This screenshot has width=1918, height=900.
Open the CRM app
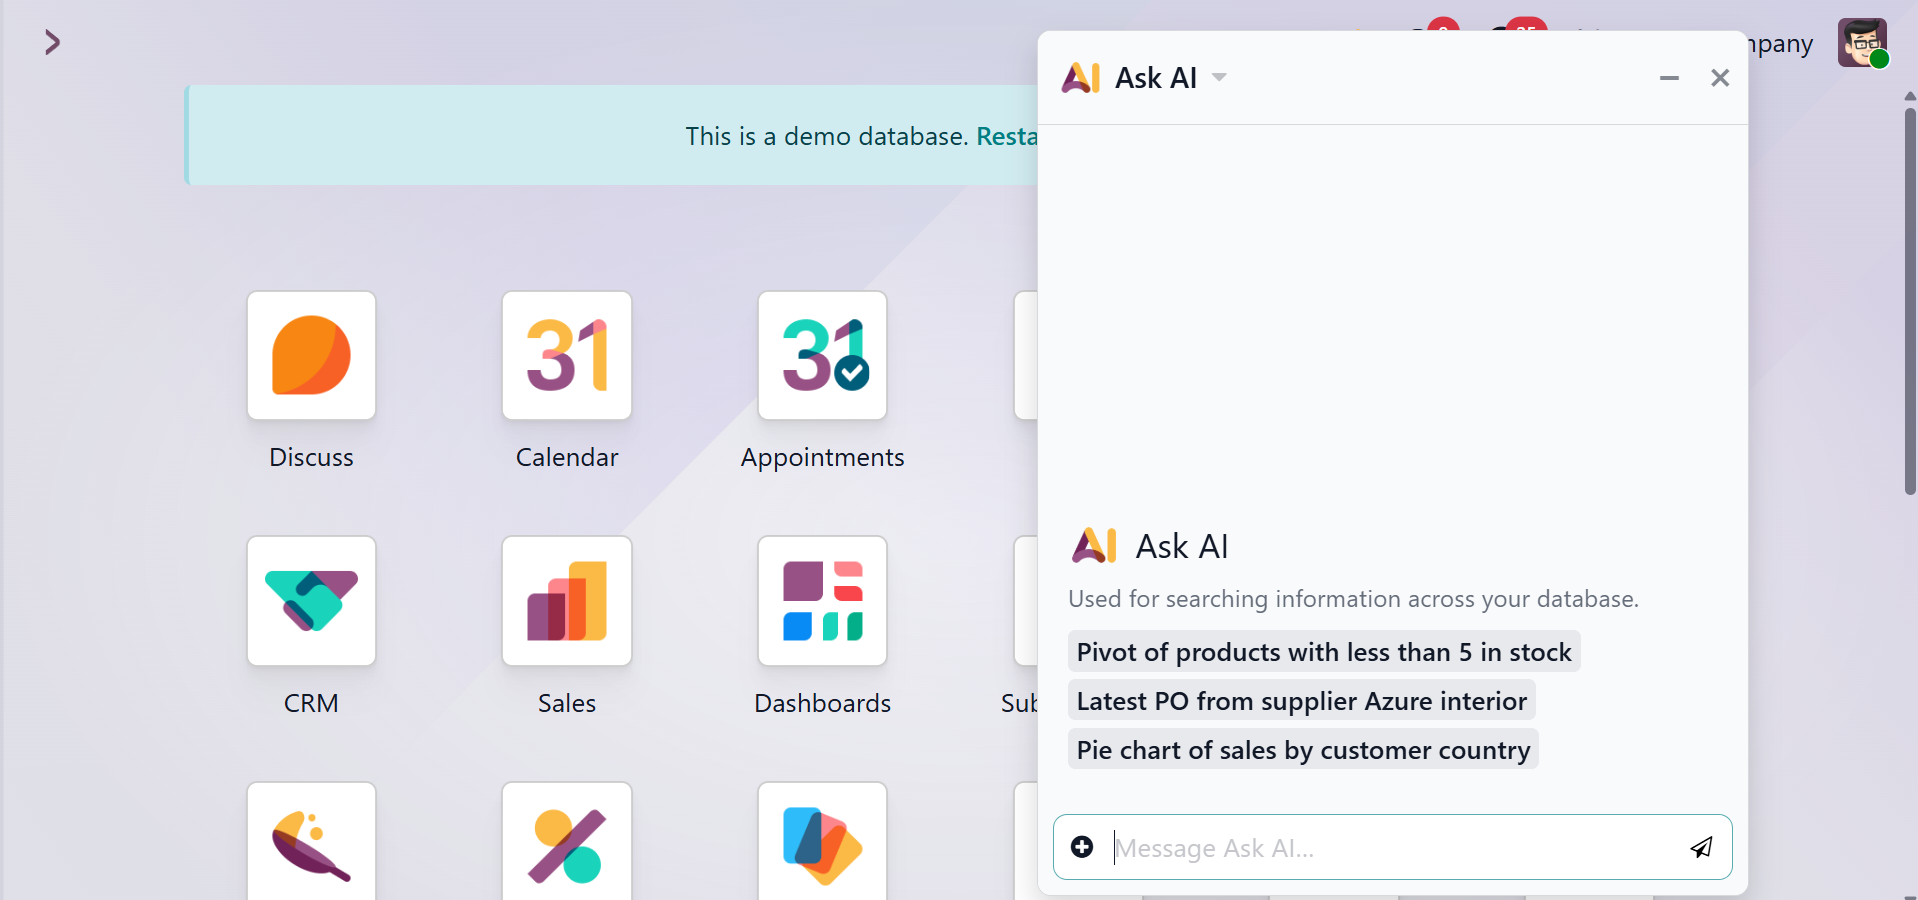(311, 602)
